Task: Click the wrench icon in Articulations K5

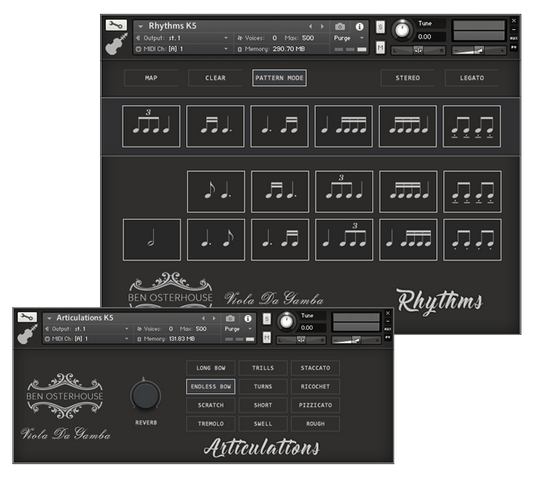Action: click(x=27, y=317)
